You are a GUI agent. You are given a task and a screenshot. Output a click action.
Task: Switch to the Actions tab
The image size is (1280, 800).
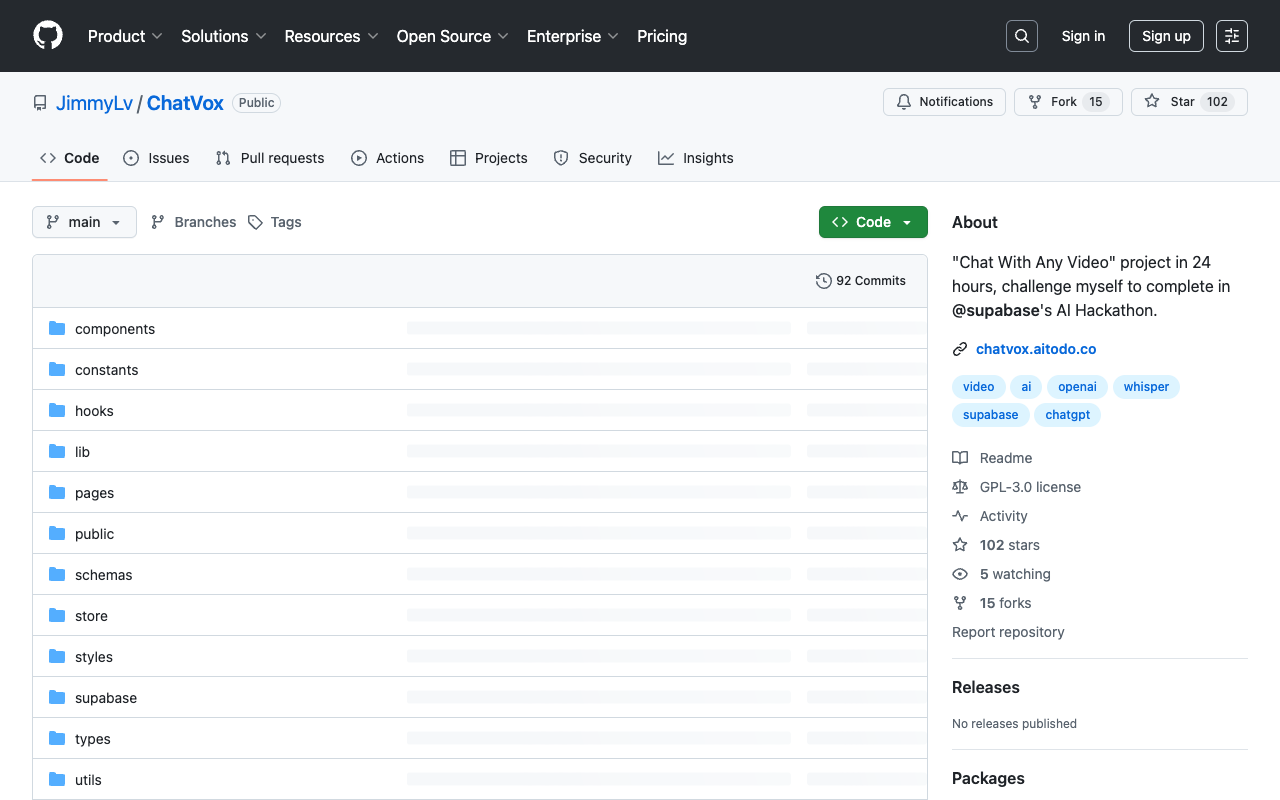click(388, 158)
